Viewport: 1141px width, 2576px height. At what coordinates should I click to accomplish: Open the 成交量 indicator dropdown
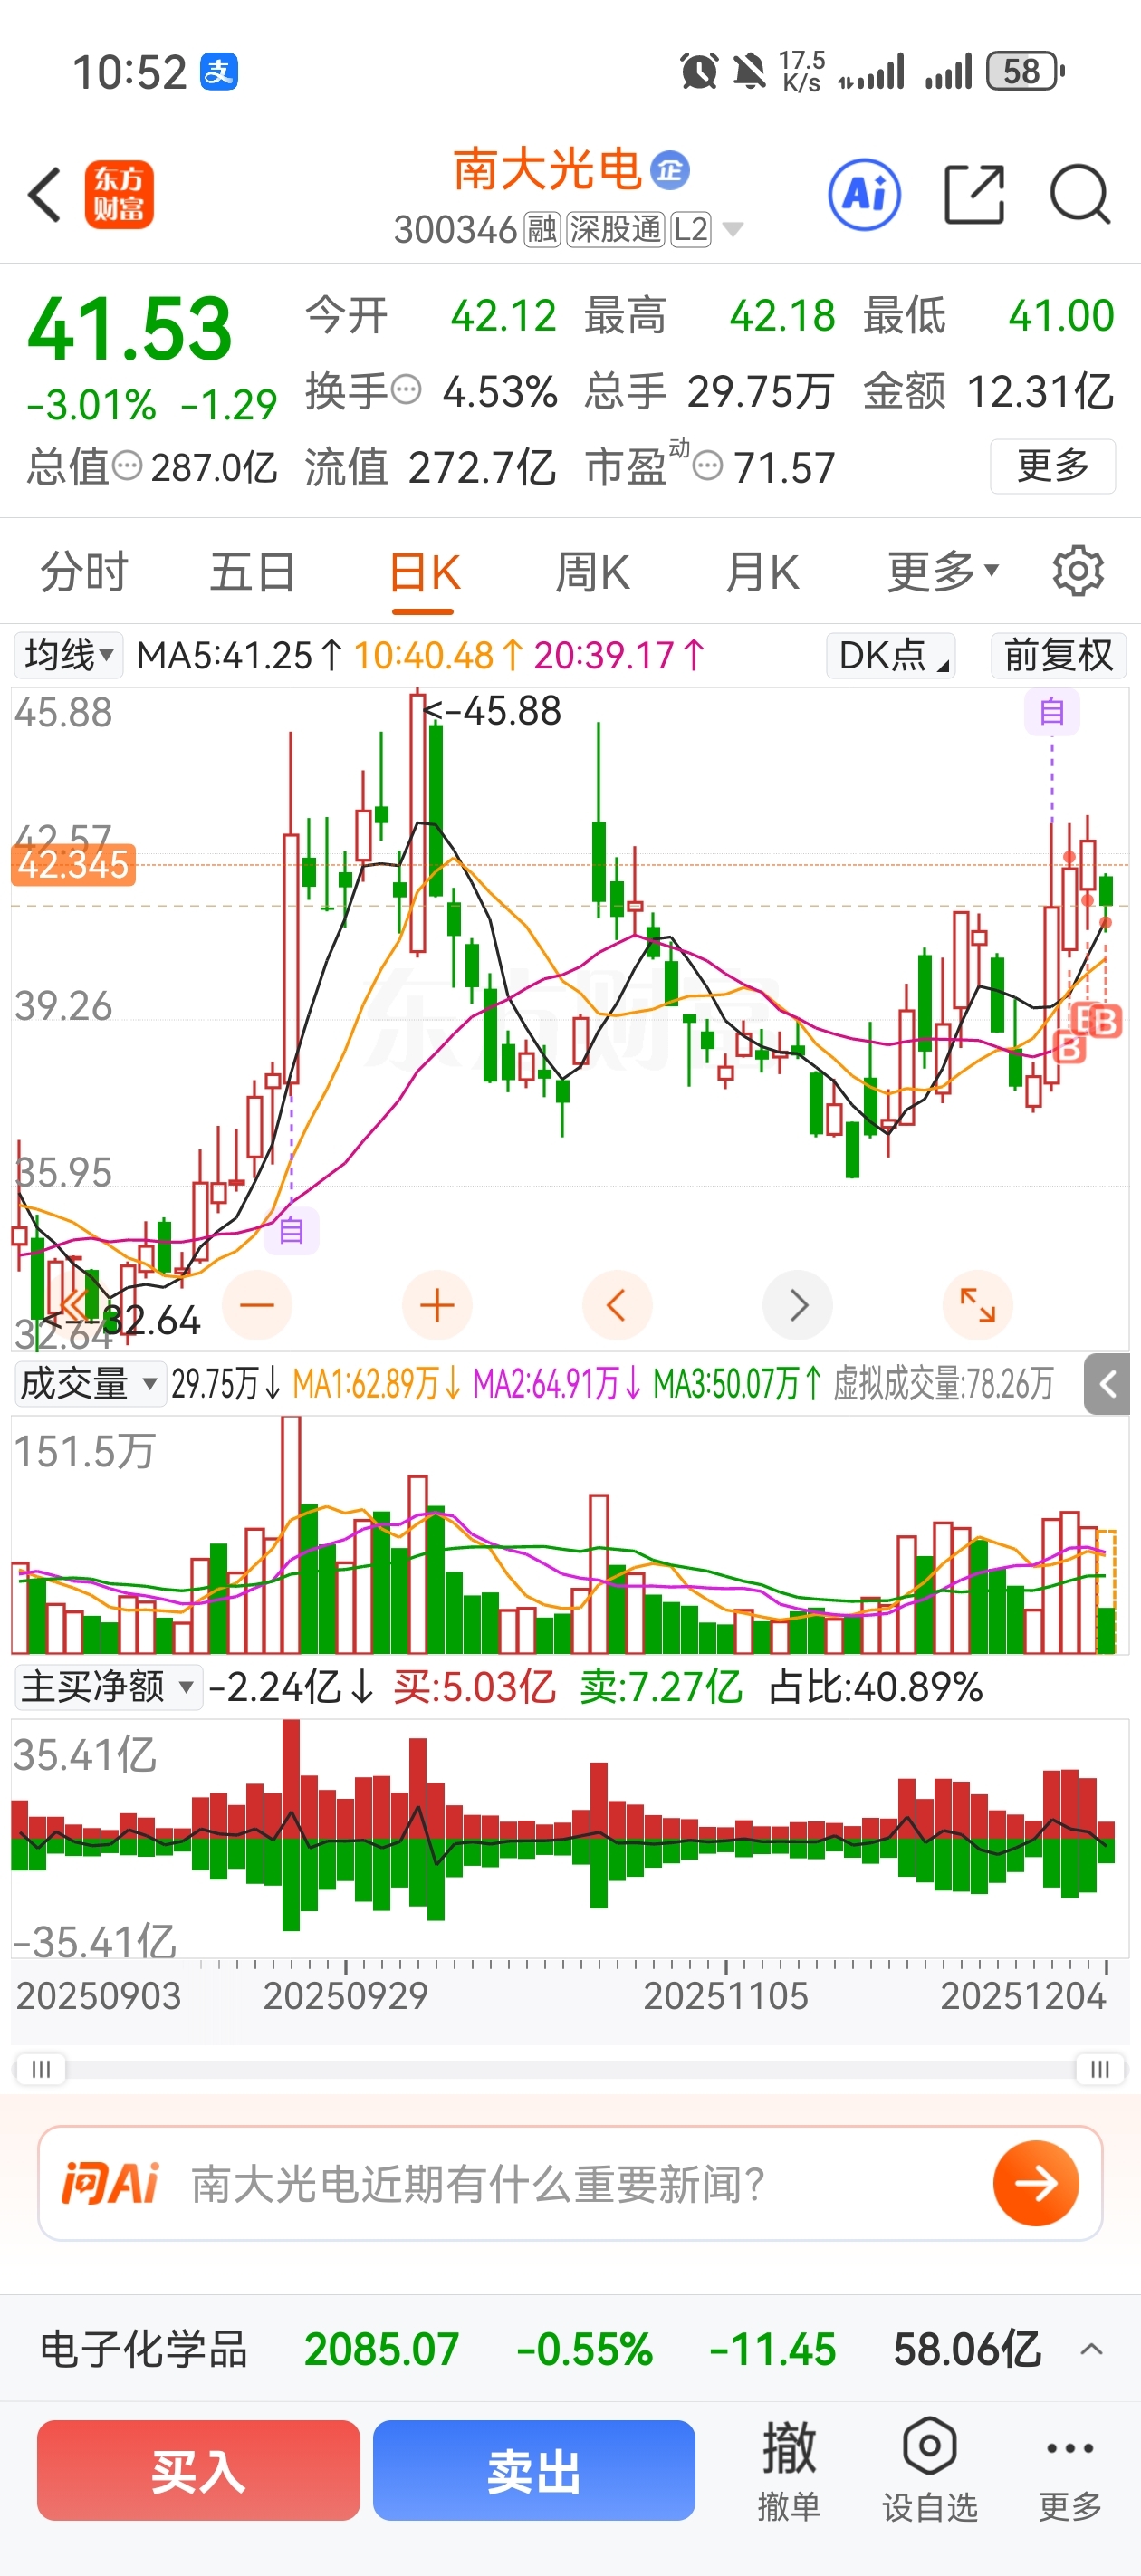click(89, 1384)
